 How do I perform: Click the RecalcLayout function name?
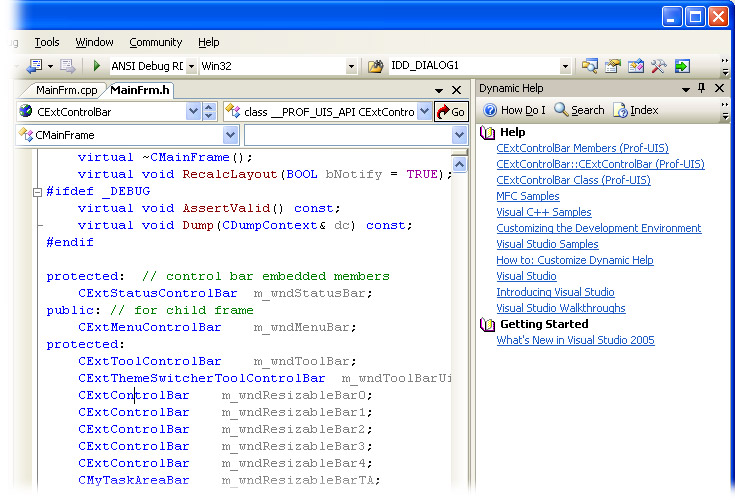coord(230,174)
